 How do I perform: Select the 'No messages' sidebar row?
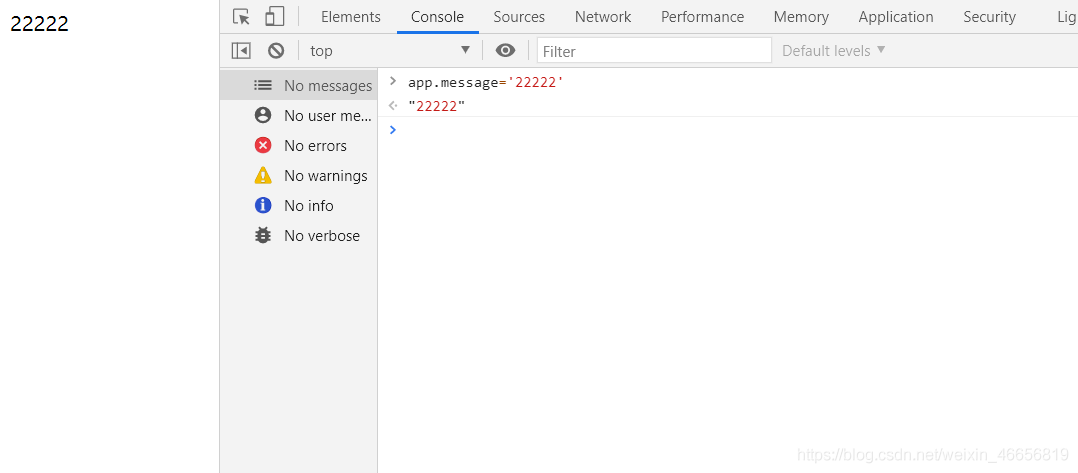[x=298, y=85]
